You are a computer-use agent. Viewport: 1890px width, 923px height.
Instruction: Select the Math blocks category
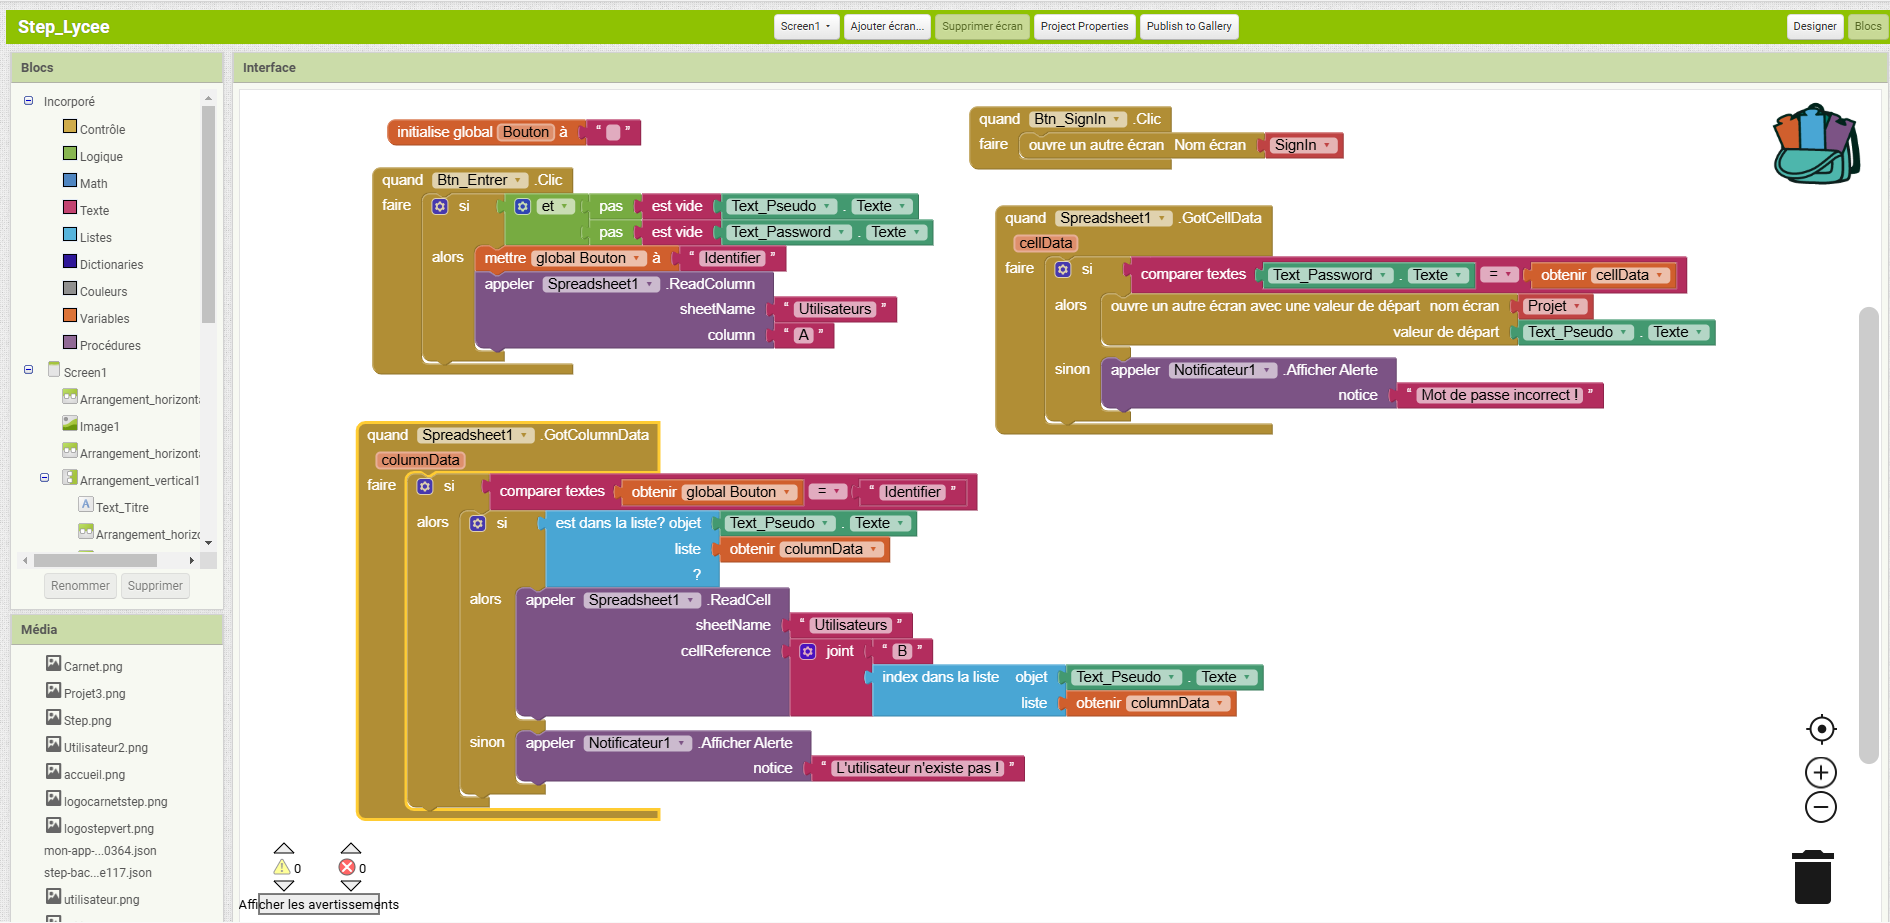tap(93, 183)
